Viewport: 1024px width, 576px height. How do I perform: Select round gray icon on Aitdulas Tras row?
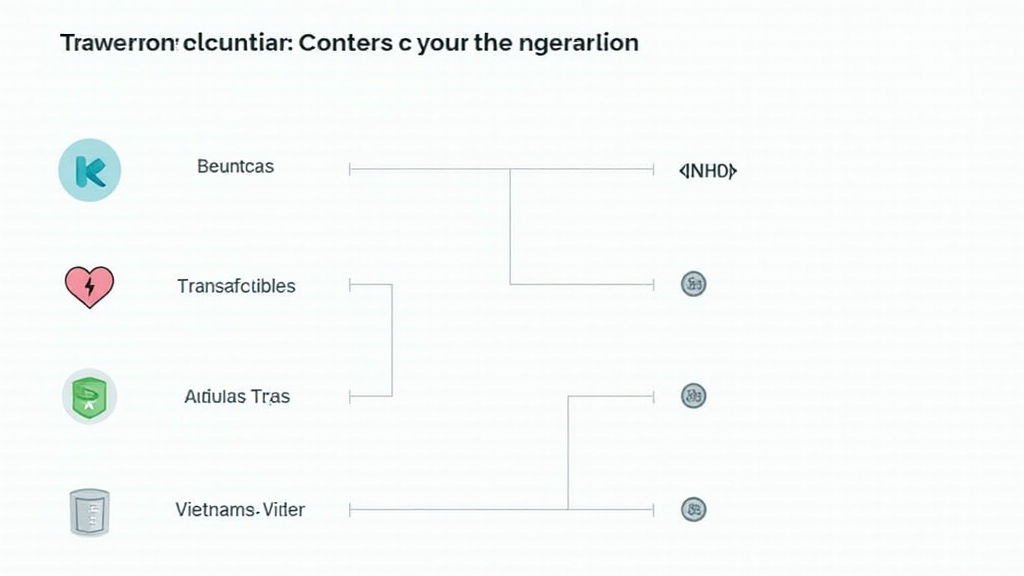click(x=693, y=395)
